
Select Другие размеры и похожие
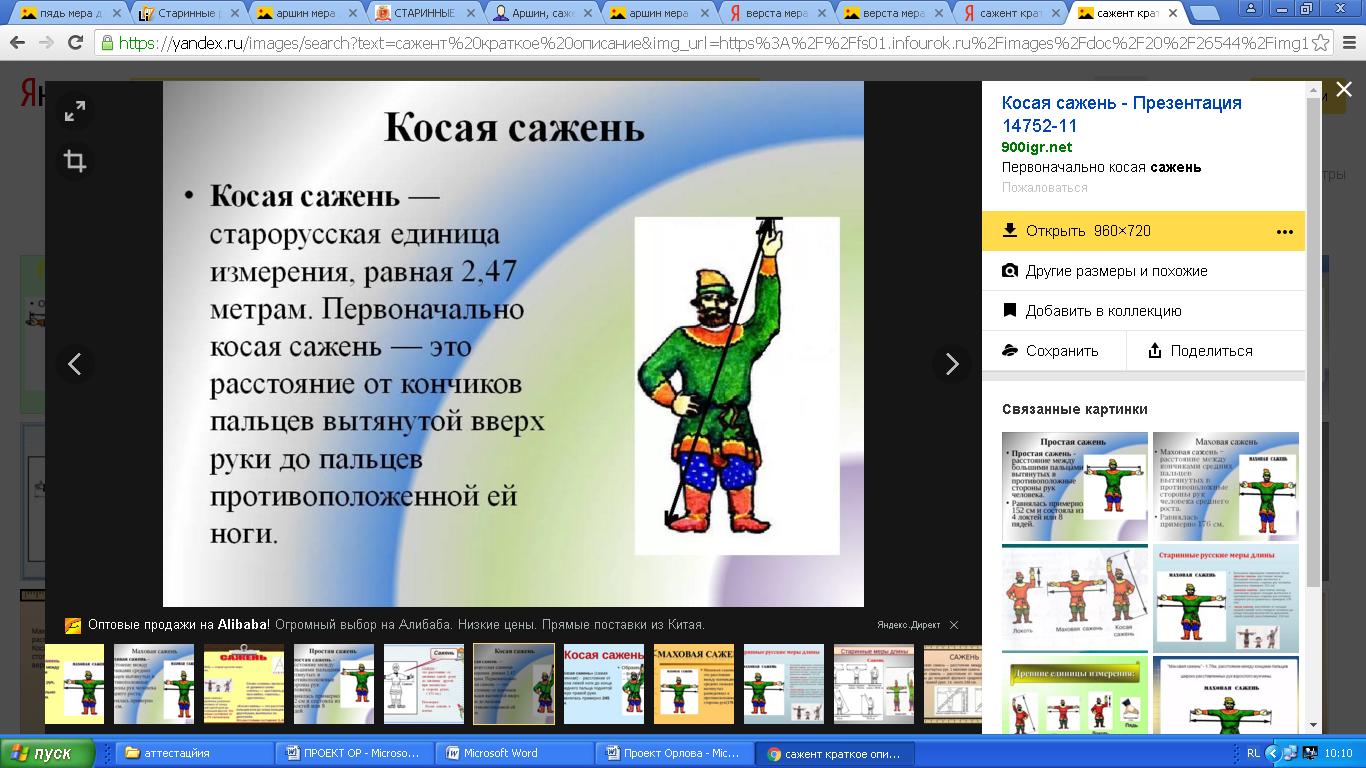tap(1143, 271)
